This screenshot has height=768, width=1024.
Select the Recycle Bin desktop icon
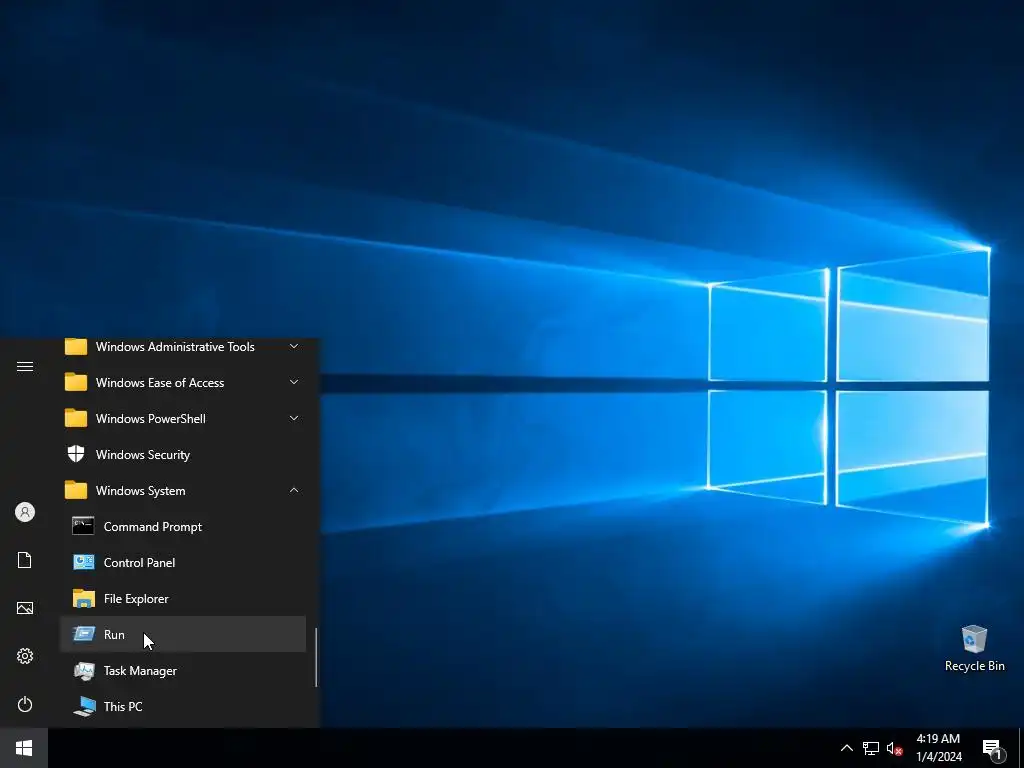974,639
